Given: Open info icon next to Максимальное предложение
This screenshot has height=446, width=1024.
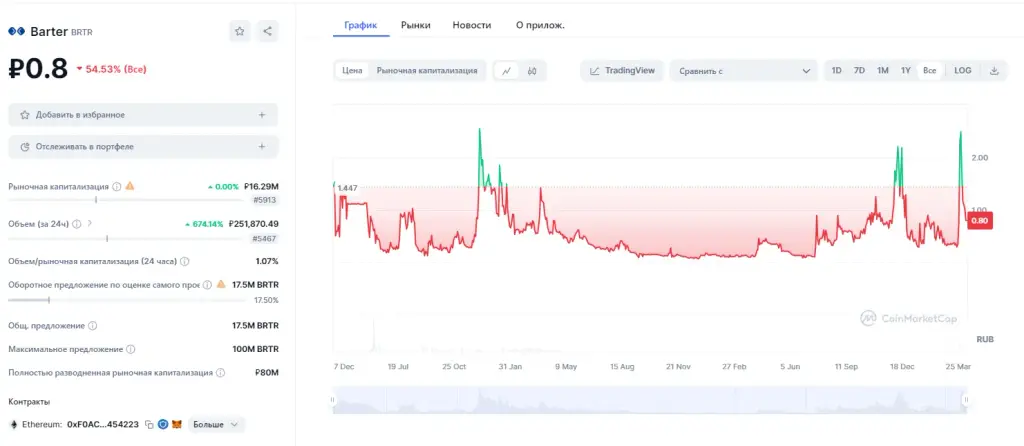Looking at the screenshot, I should [x=131, y=349].
